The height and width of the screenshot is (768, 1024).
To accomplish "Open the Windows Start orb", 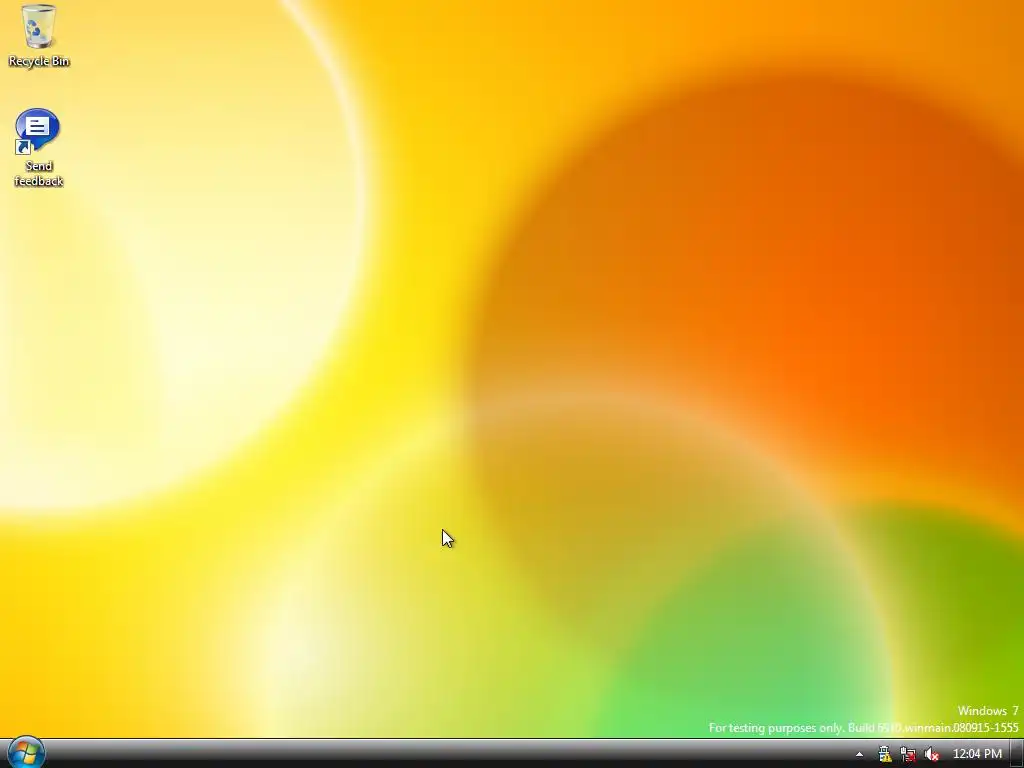I will (x=26, y=753).
